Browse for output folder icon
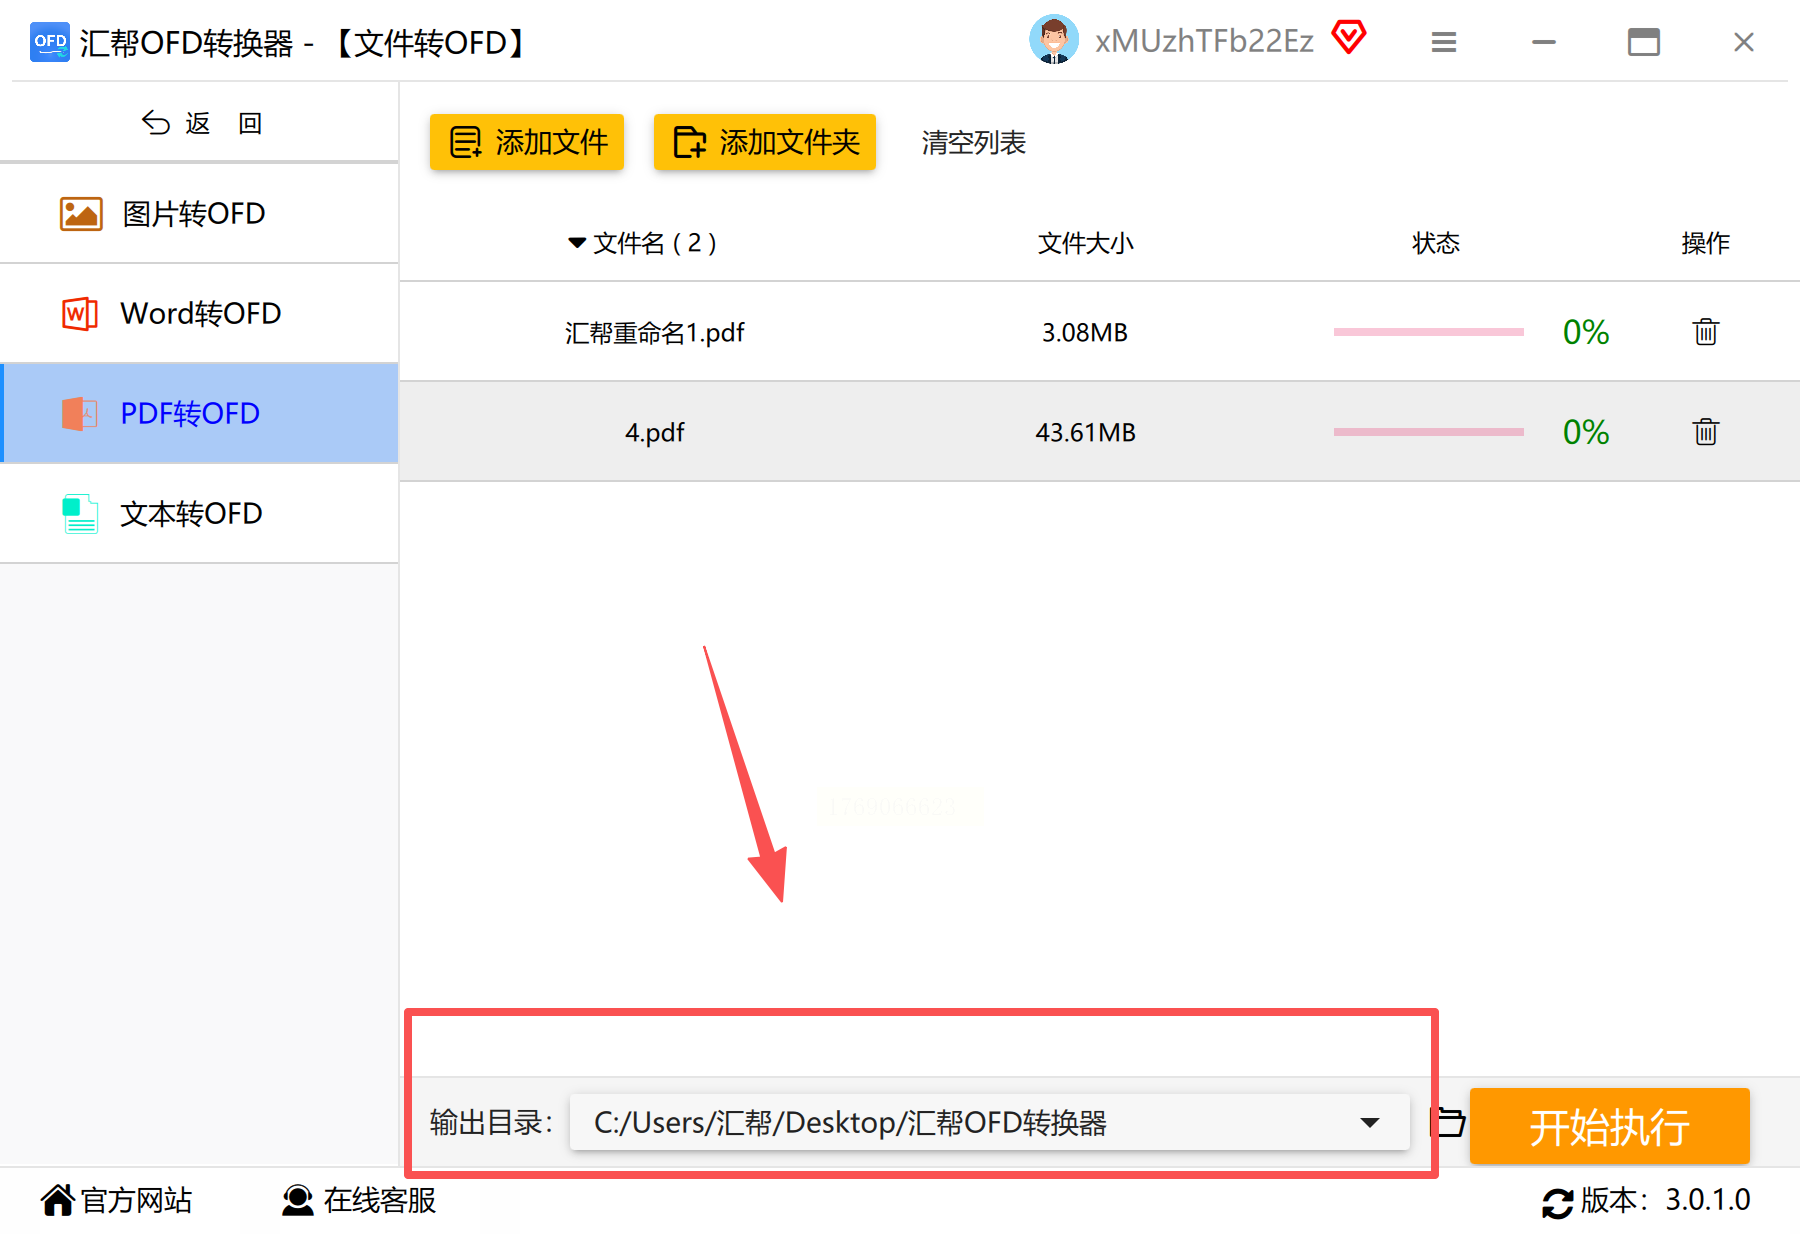Screen dimensions: 1800x1234 click(x=1447, y=1122)
